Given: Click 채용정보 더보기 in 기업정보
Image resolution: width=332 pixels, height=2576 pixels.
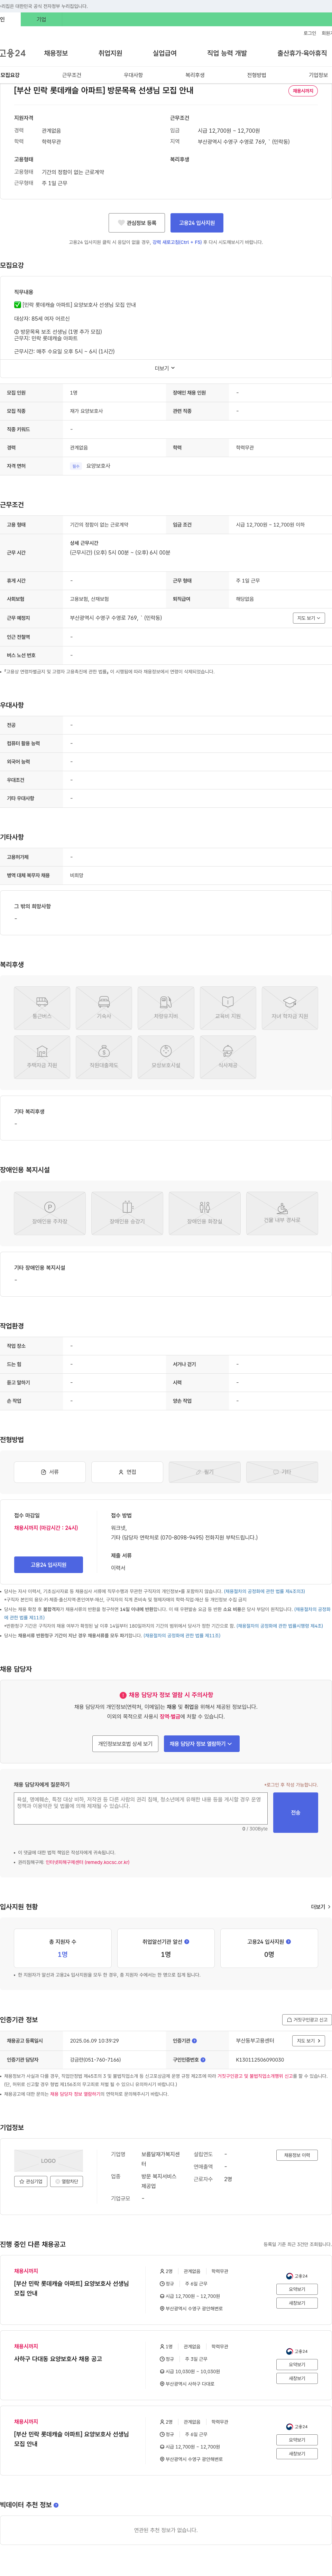Looking at the screenshot, I should [x=297, y=2155].
